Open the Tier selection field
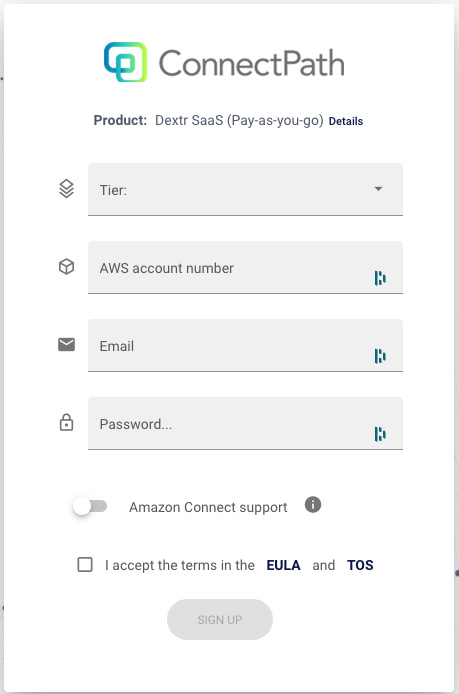 [245, 189]
